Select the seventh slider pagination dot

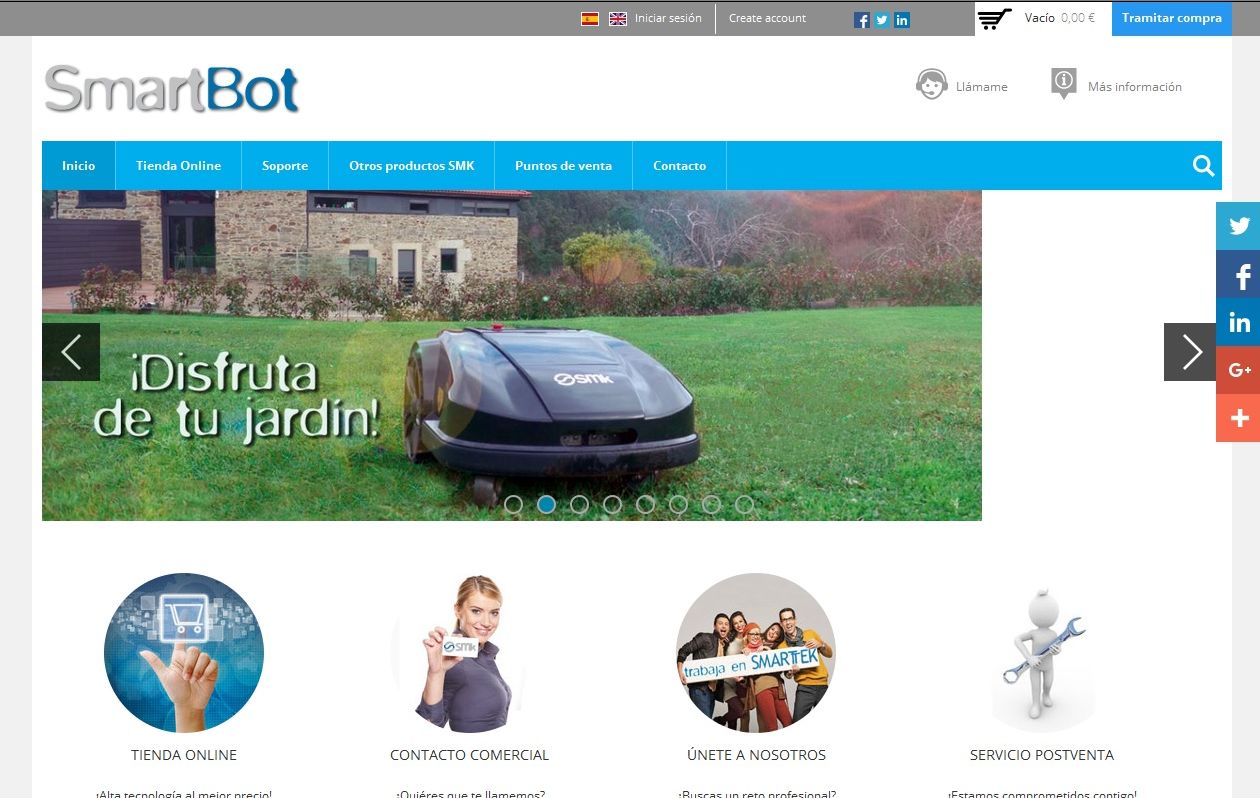pyautogui.click(x=711, y=505)
